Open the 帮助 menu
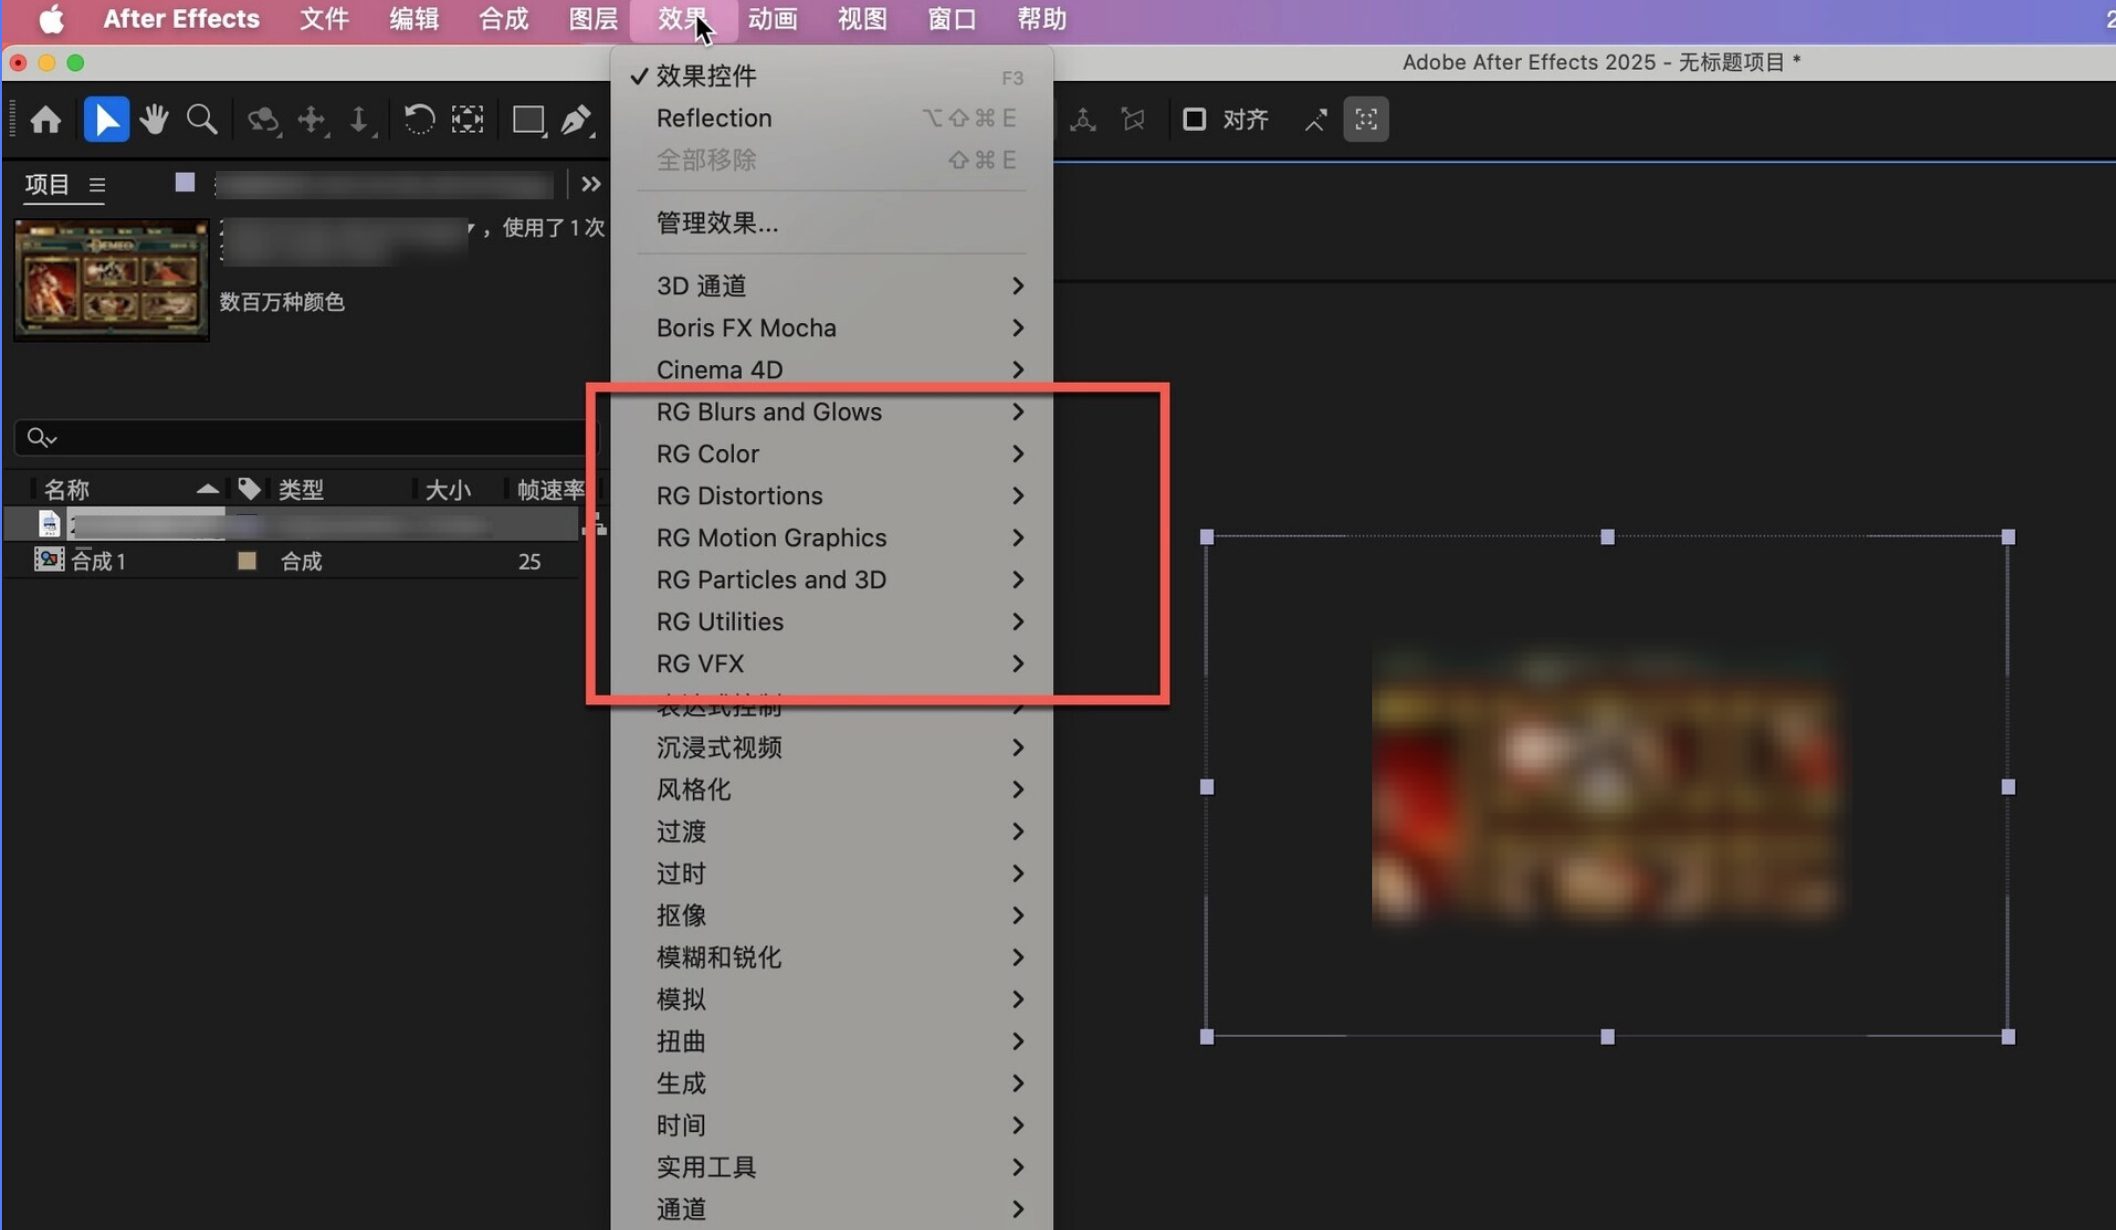The height and width of the screenshot is (1230, 2116). point(1042,19)
